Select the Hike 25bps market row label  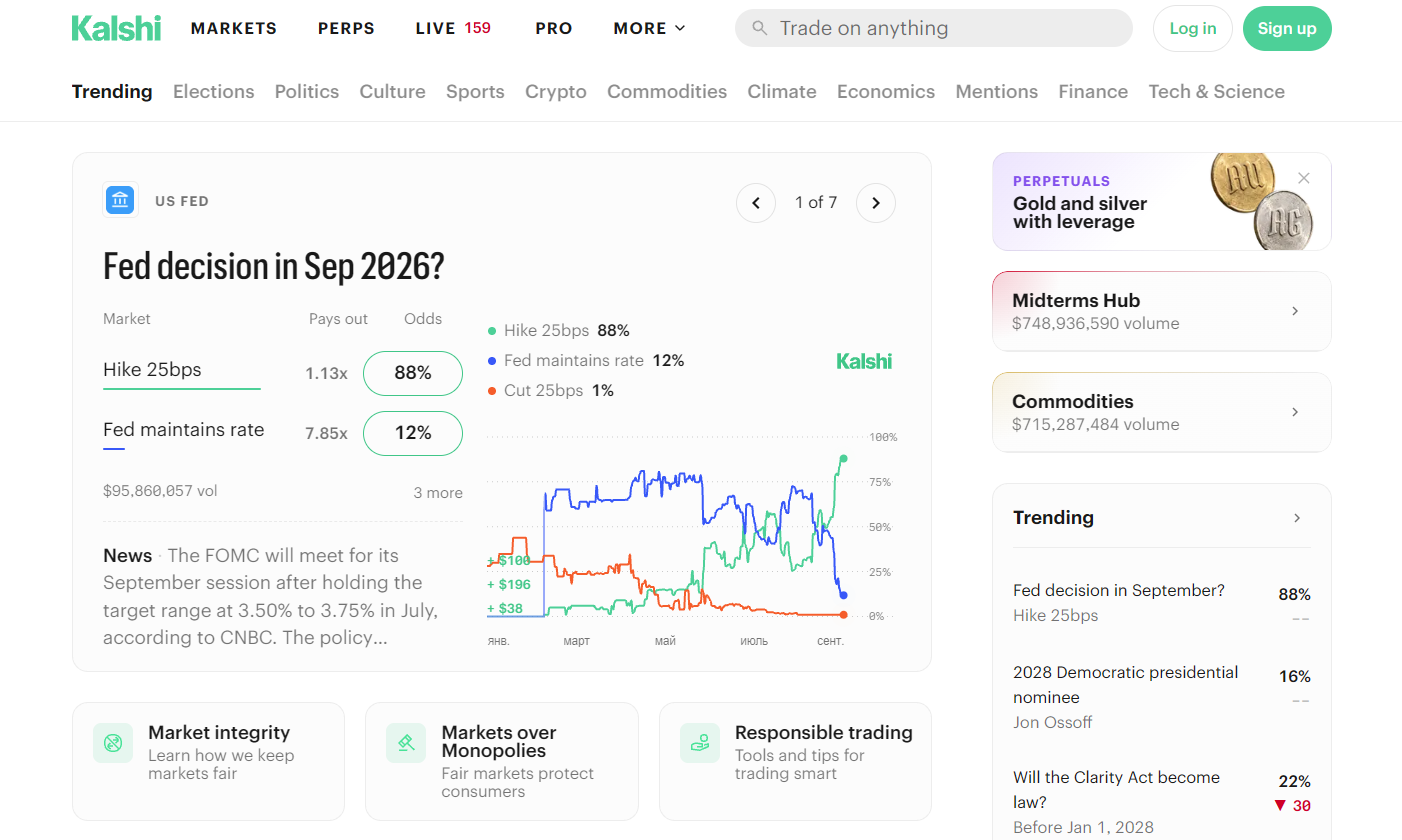tap(152, 369)
